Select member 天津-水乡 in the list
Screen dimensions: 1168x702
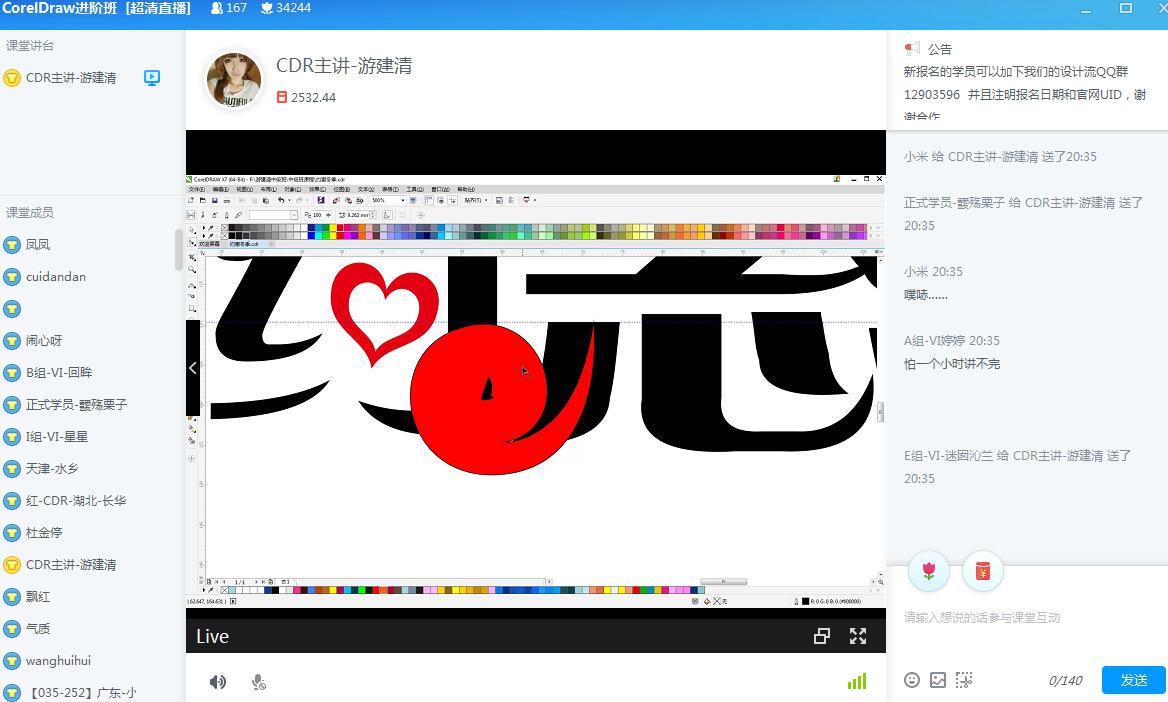coord(52,469)
